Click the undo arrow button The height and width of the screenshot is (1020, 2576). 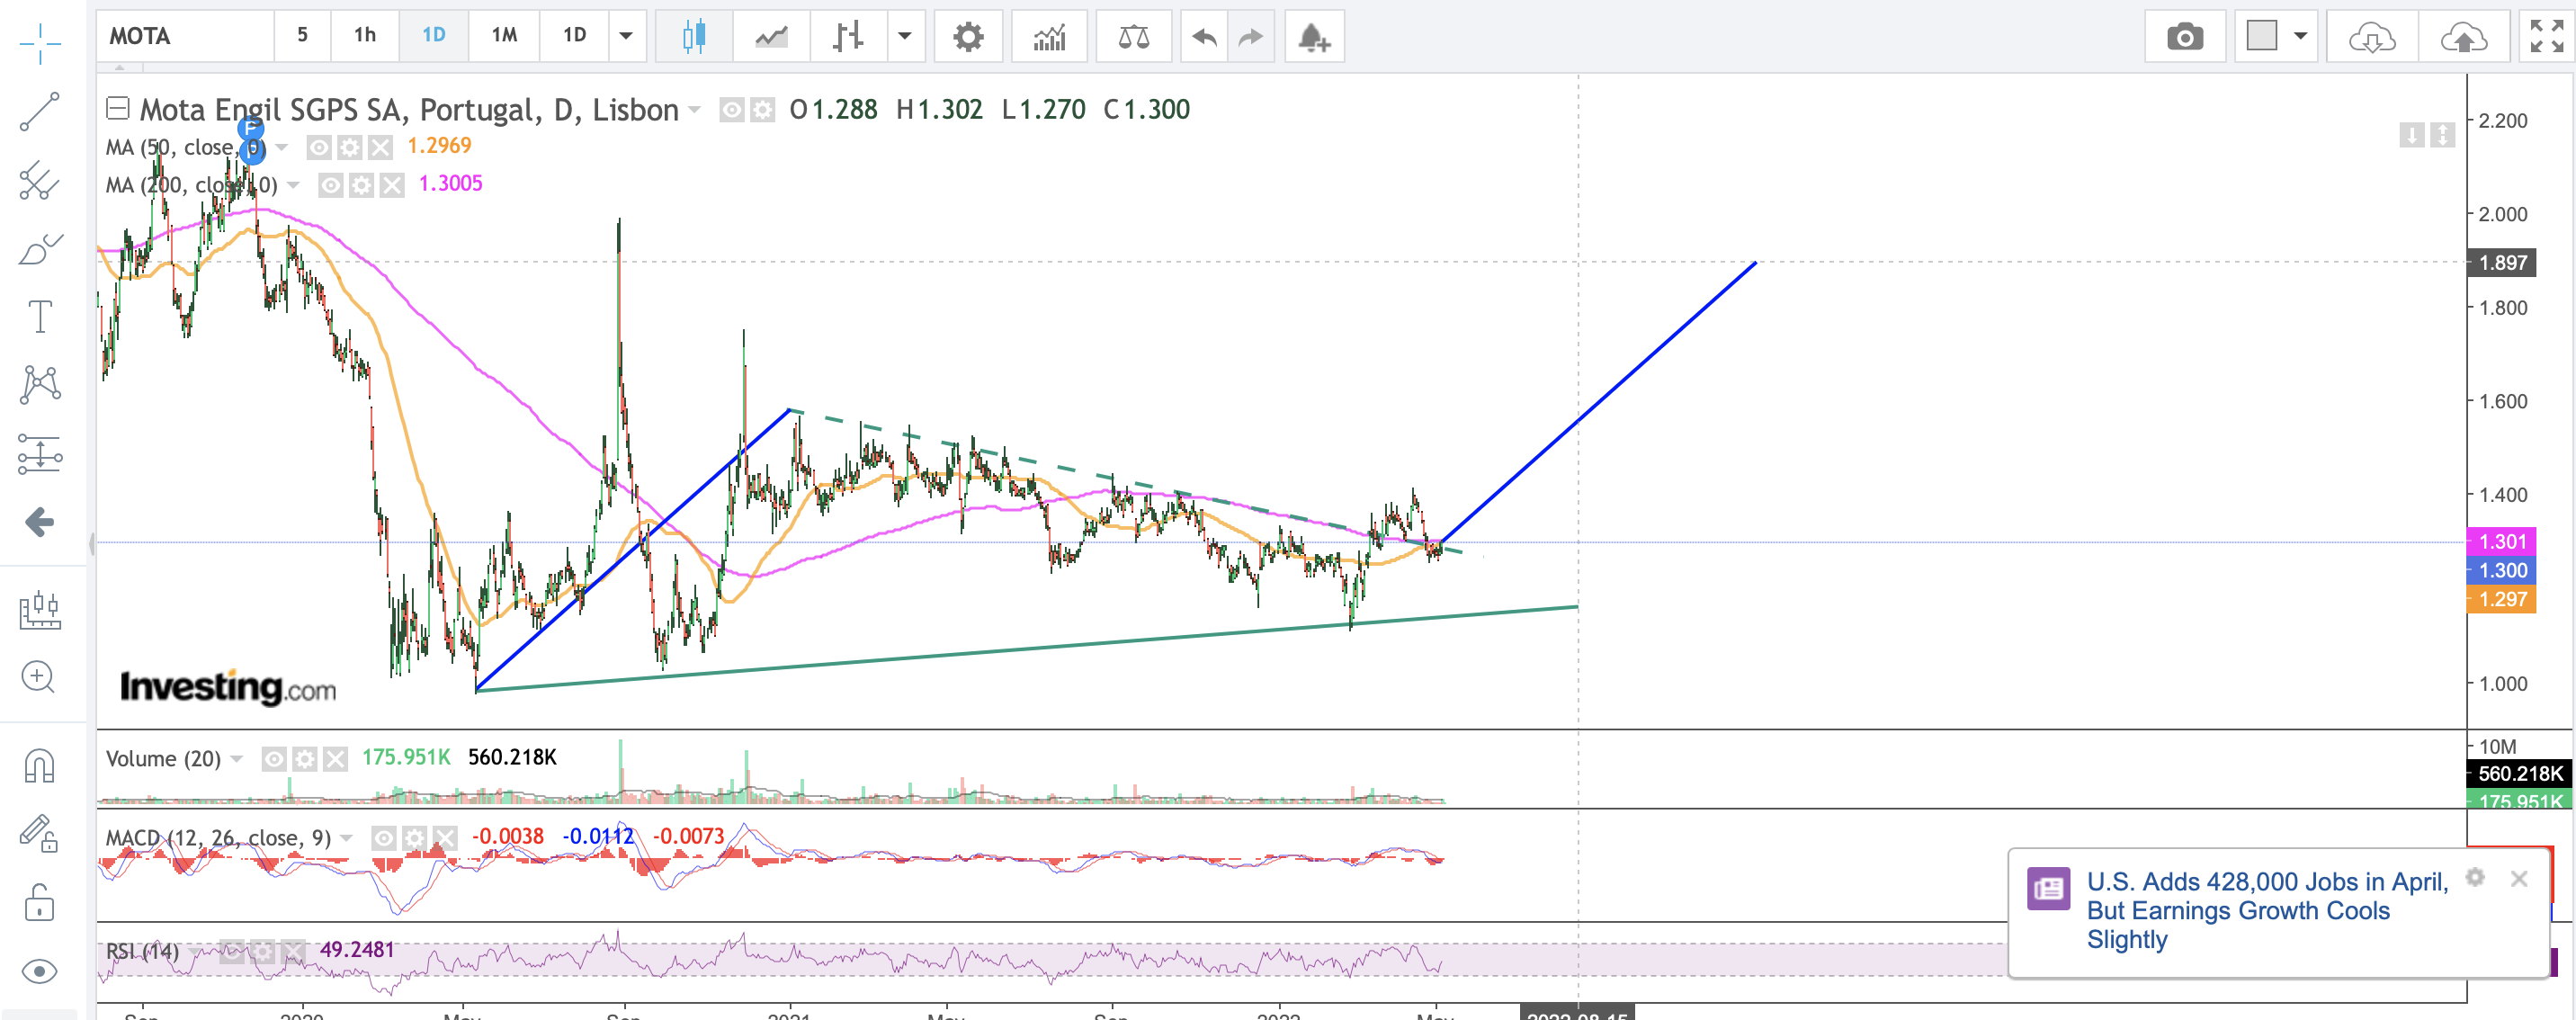click(1204, 37)
